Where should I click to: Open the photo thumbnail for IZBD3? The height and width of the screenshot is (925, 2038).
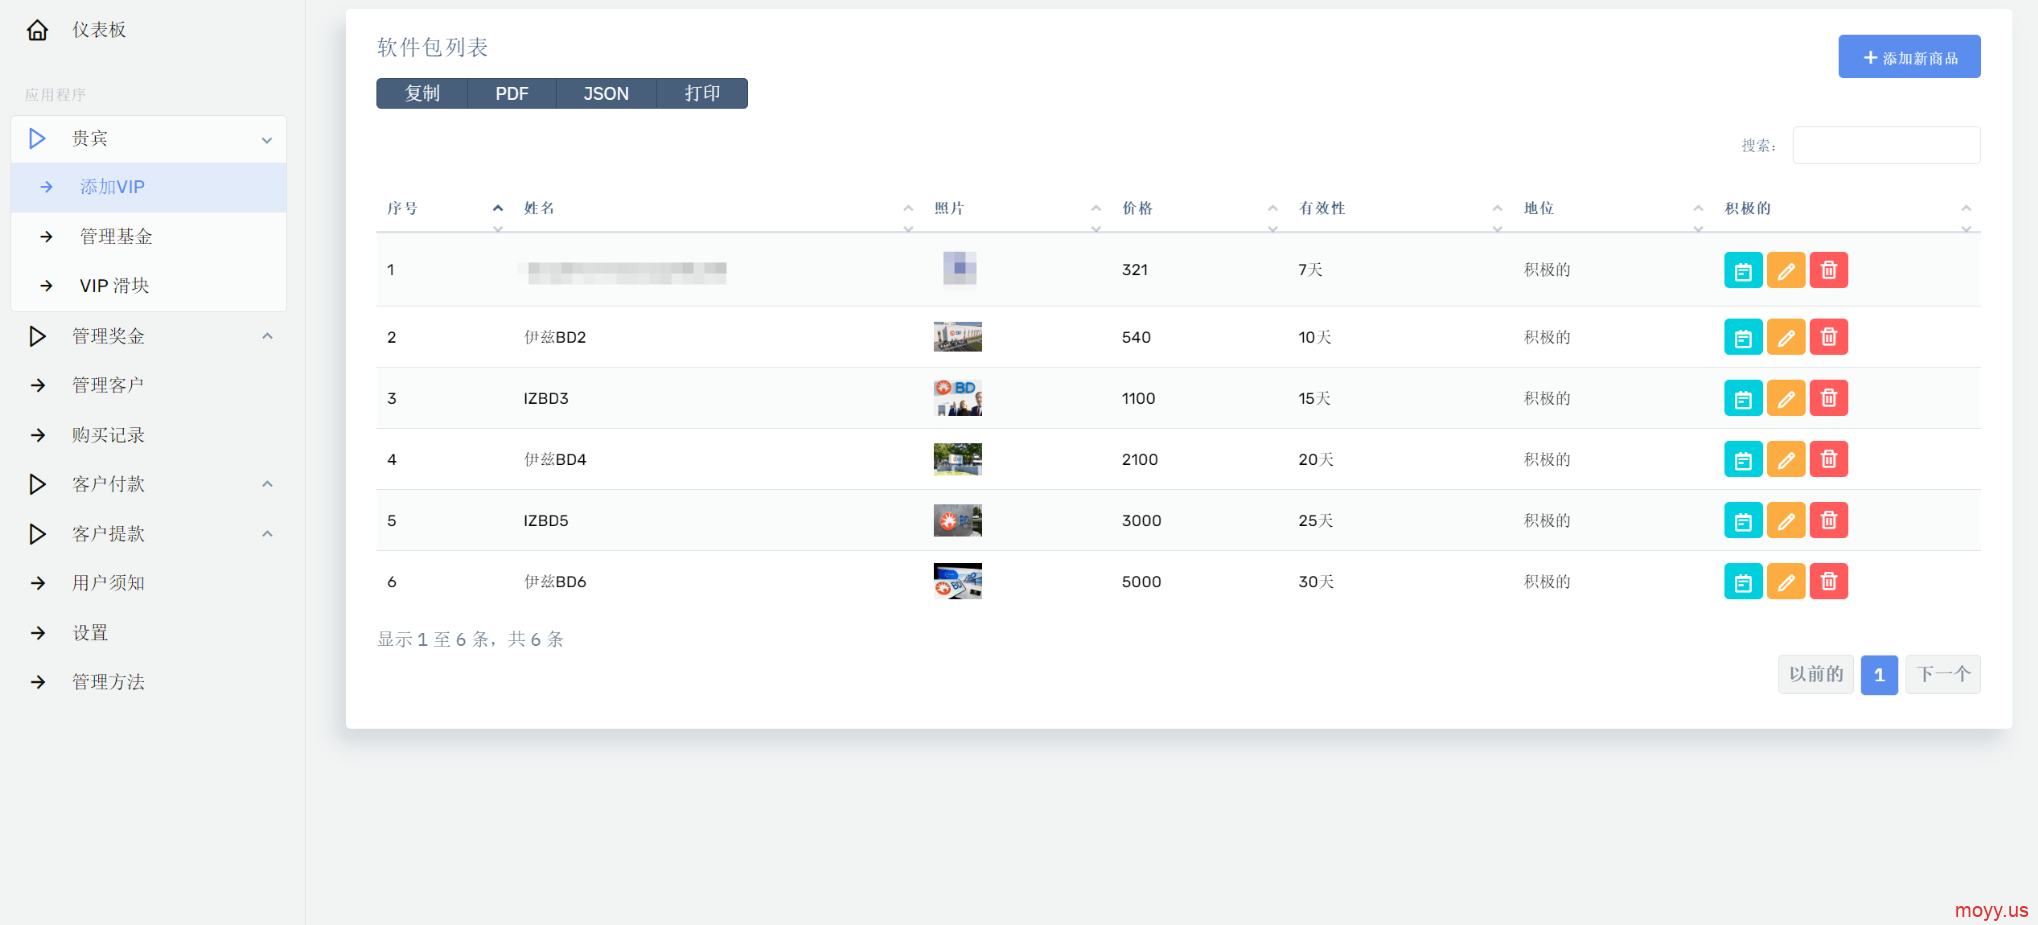[x=957, y=398]
